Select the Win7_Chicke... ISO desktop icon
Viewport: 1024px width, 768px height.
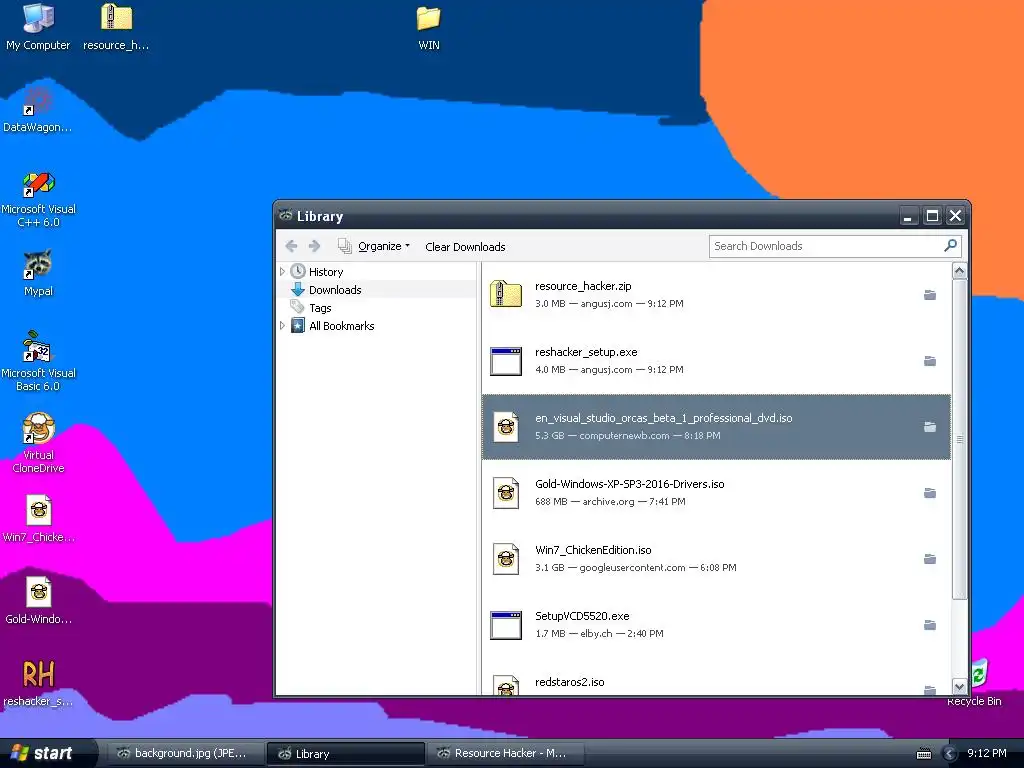pyautogui.click(x=38, y=519)
